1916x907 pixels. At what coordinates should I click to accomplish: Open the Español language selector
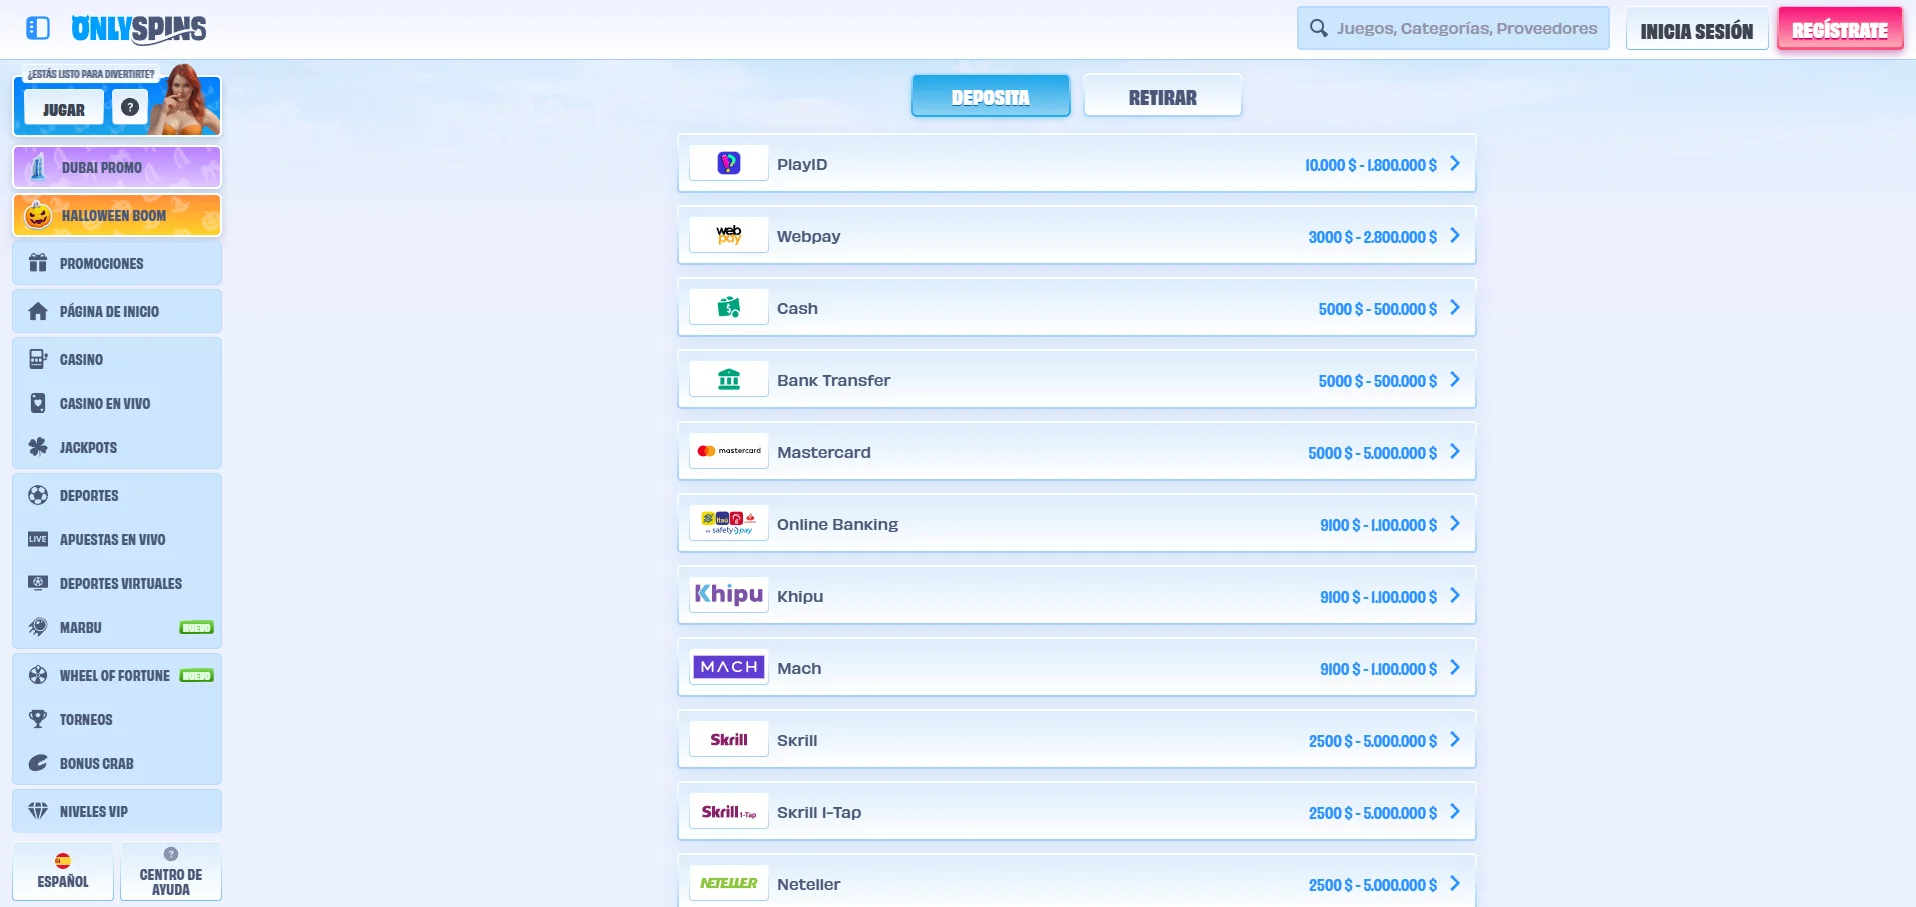pyautogui.click(x=63, y=870)
